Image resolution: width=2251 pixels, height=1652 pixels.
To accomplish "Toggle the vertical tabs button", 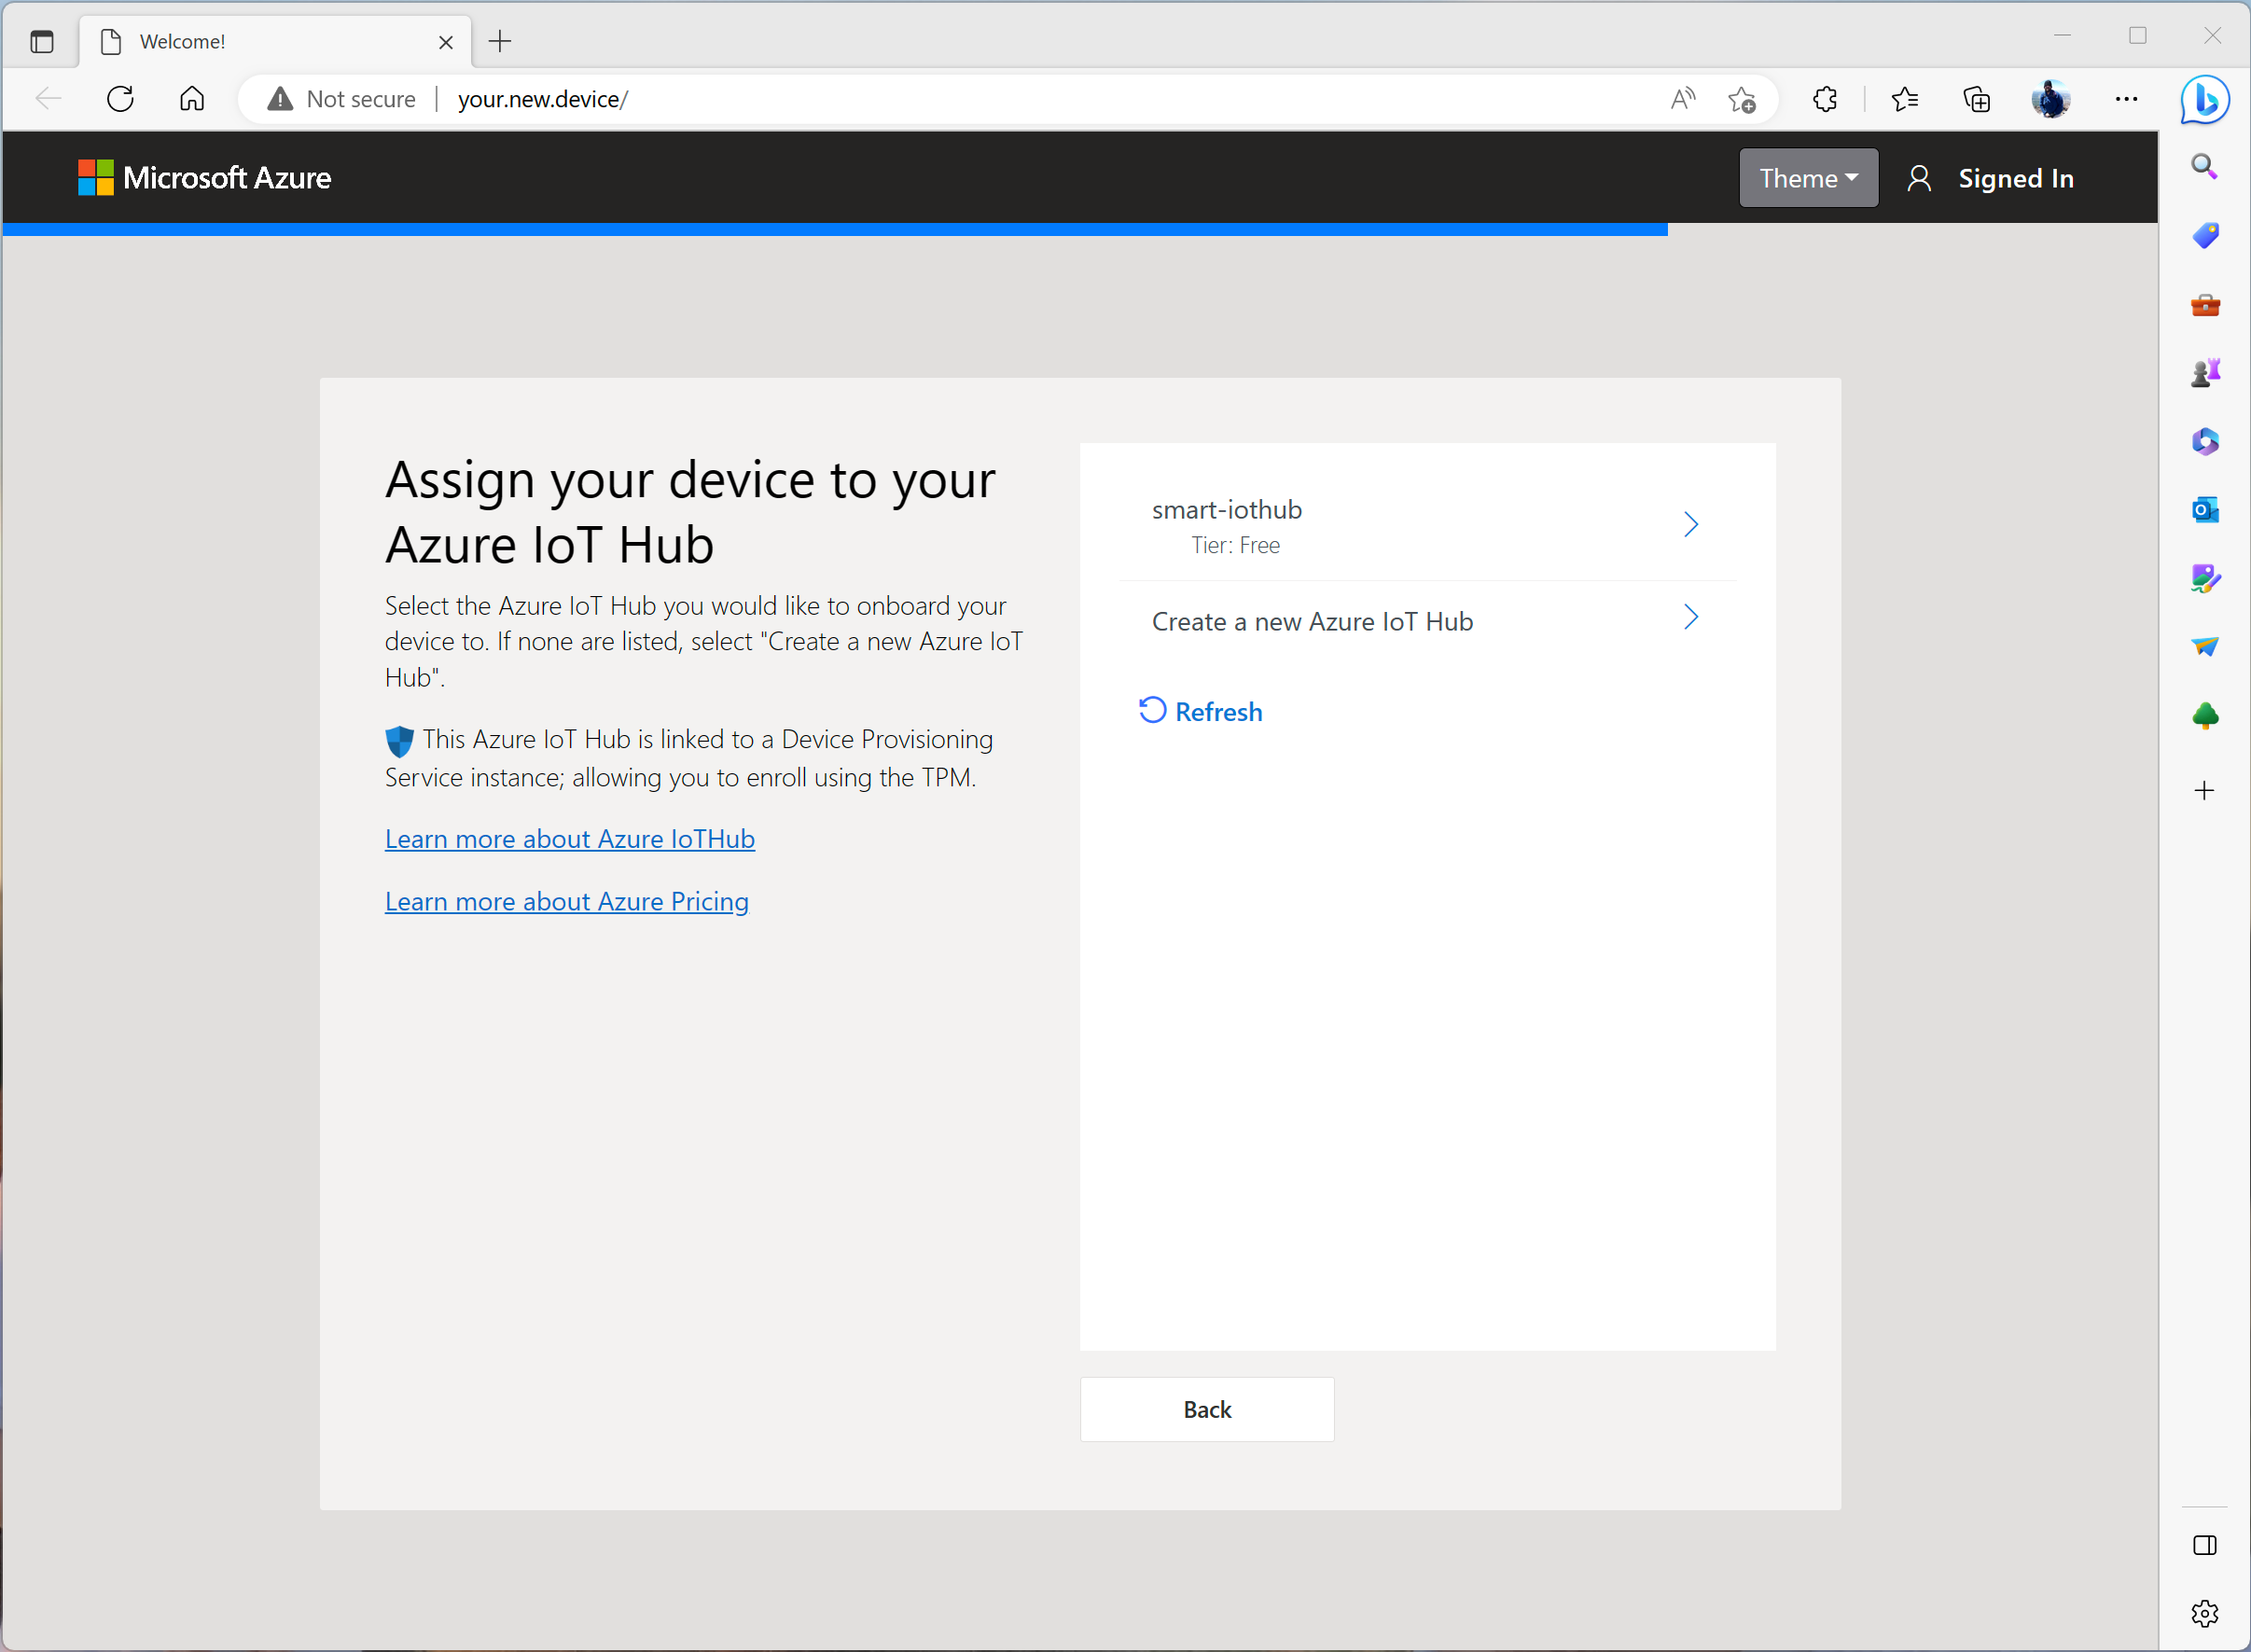I will pos(42,41).
